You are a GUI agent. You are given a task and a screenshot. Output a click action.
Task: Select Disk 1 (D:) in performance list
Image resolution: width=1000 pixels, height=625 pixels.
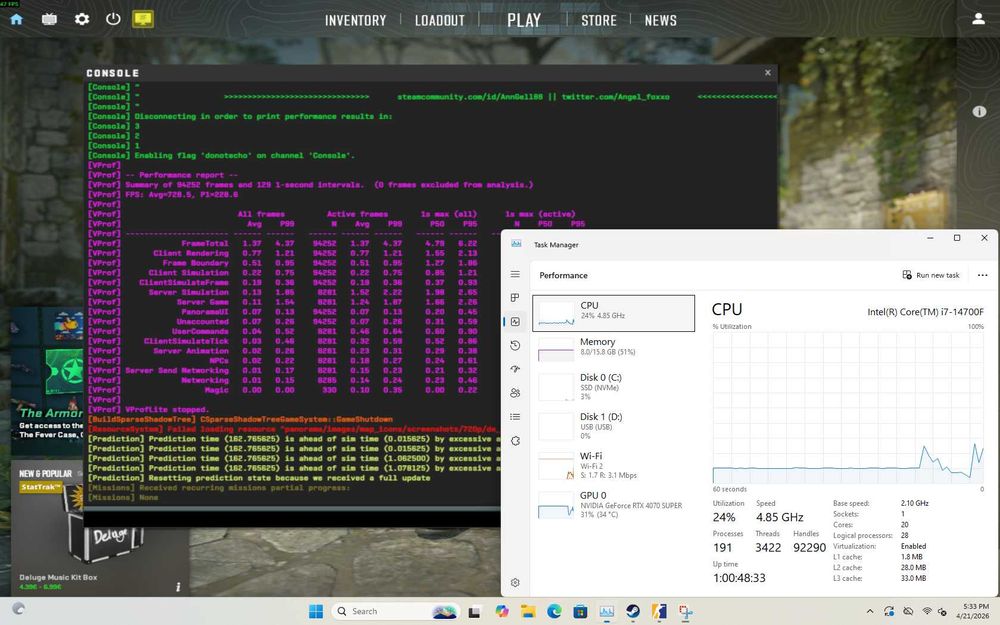(614, 425)
